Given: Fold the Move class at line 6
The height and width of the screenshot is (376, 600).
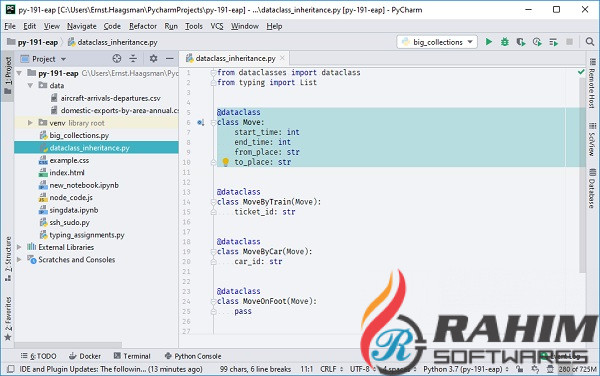Looking at the screenshot, I should pos(214,122).
